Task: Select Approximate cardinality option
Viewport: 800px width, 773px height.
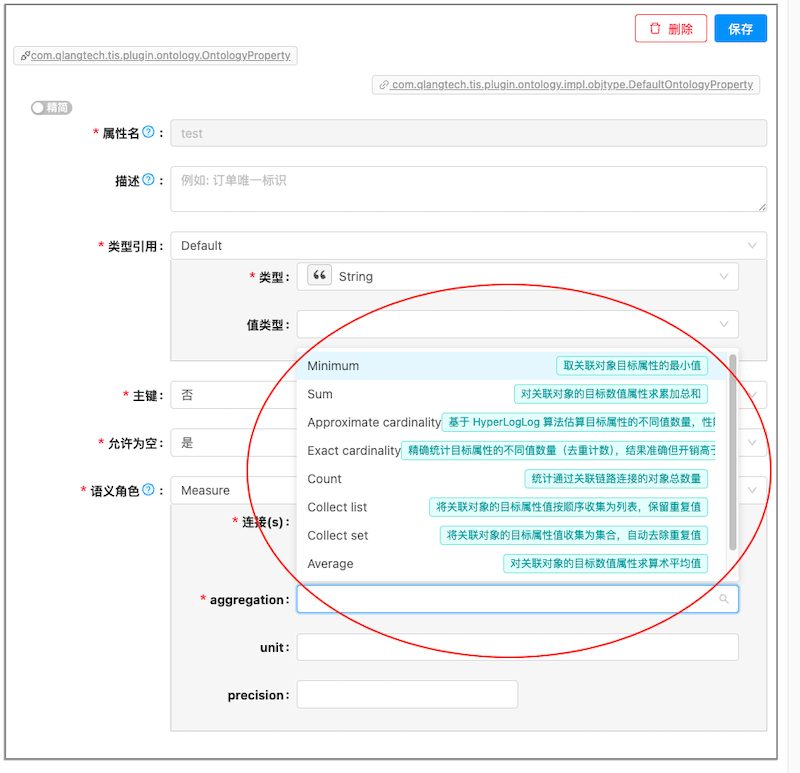Action: pyautogui.click(x=511, y=422)
